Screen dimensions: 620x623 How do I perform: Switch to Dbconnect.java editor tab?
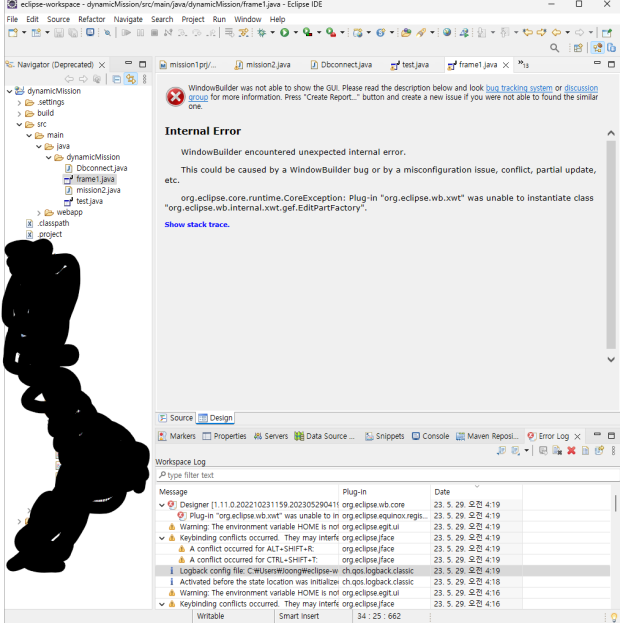click(341, 65)
